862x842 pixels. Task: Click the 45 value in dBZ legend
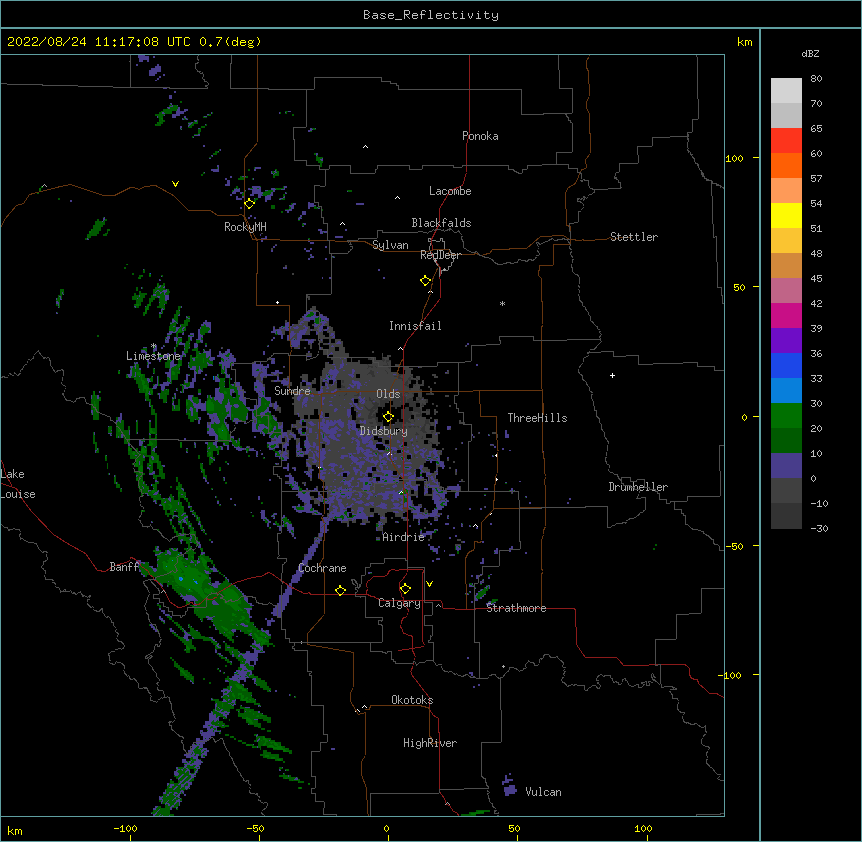(x=816, y=279)
